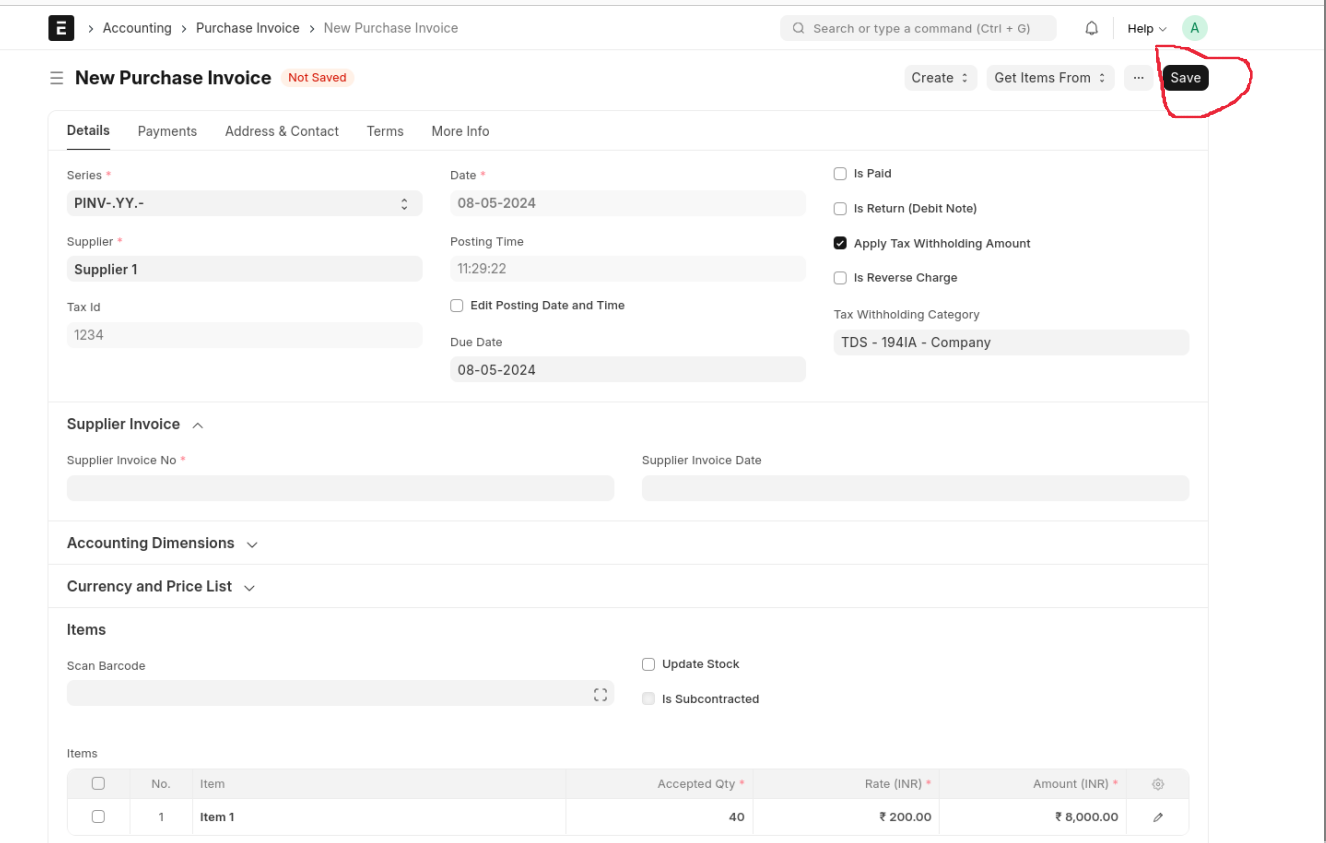Open items table settings gear icon
This screenshot has height=843, width=1326.
(1158, 784)
